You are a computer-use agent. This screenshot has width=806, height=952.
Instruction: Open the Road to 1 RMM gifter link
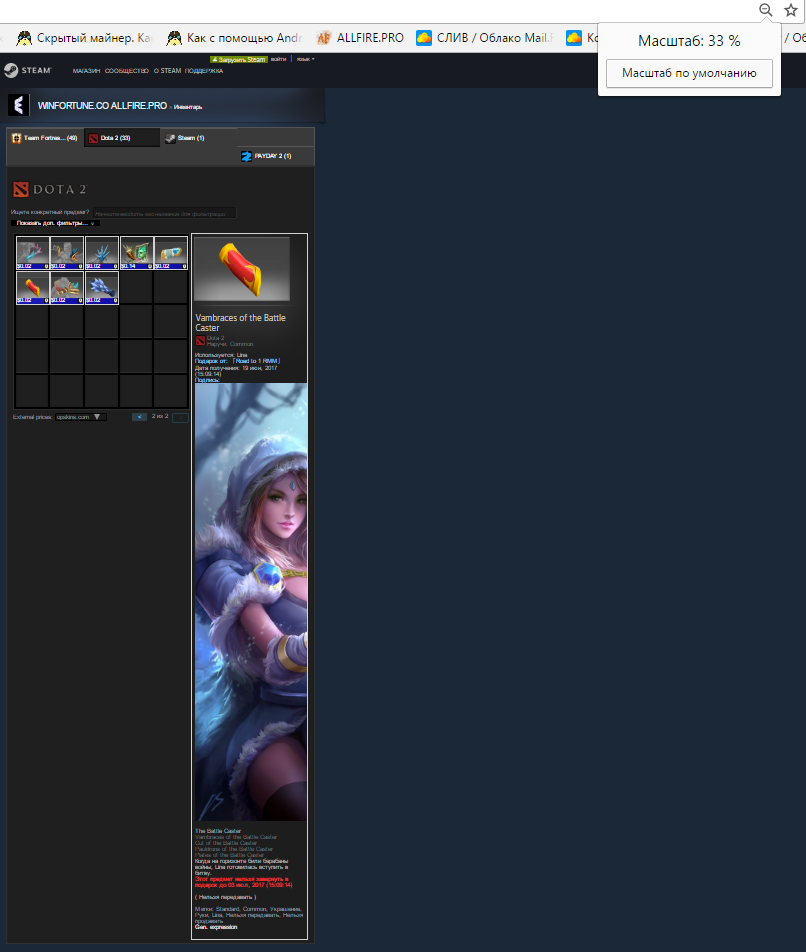(256, 361)
